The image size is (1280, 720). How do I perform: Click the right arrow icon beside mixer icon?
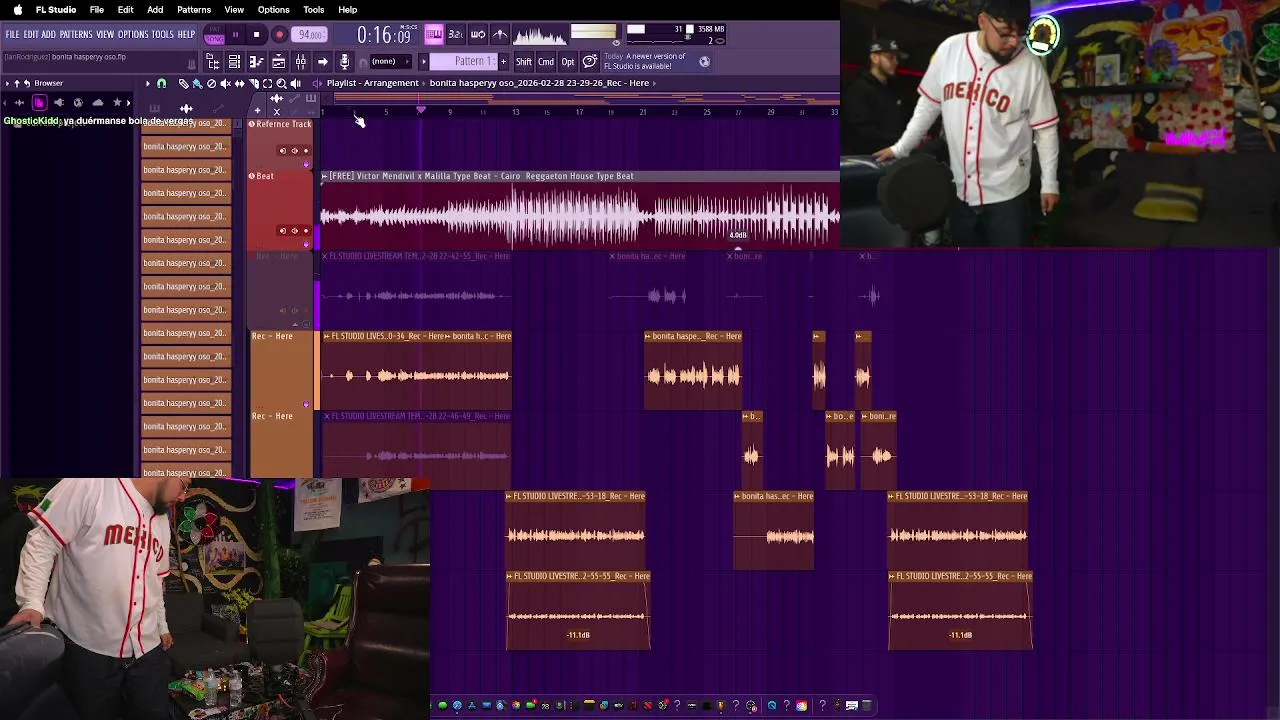coord(323,61)
